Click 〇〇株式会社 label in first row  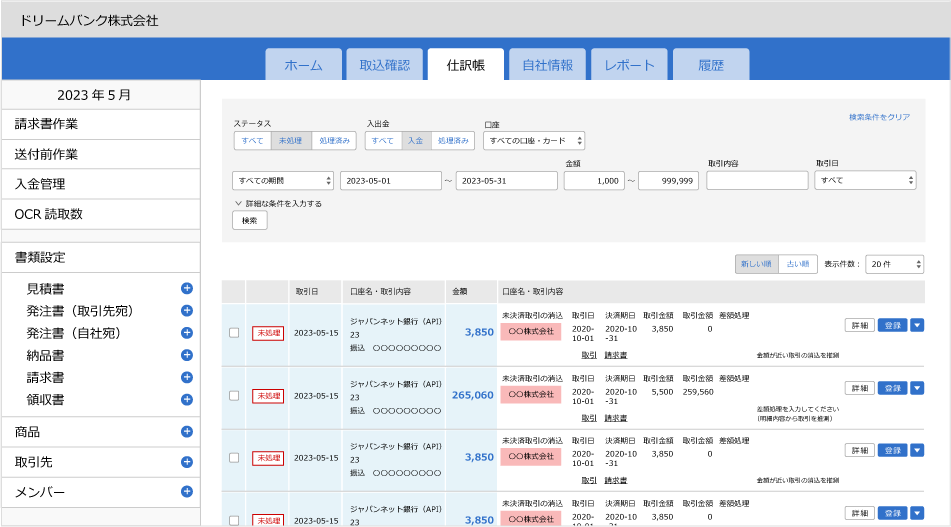click(x=531, y=332)
